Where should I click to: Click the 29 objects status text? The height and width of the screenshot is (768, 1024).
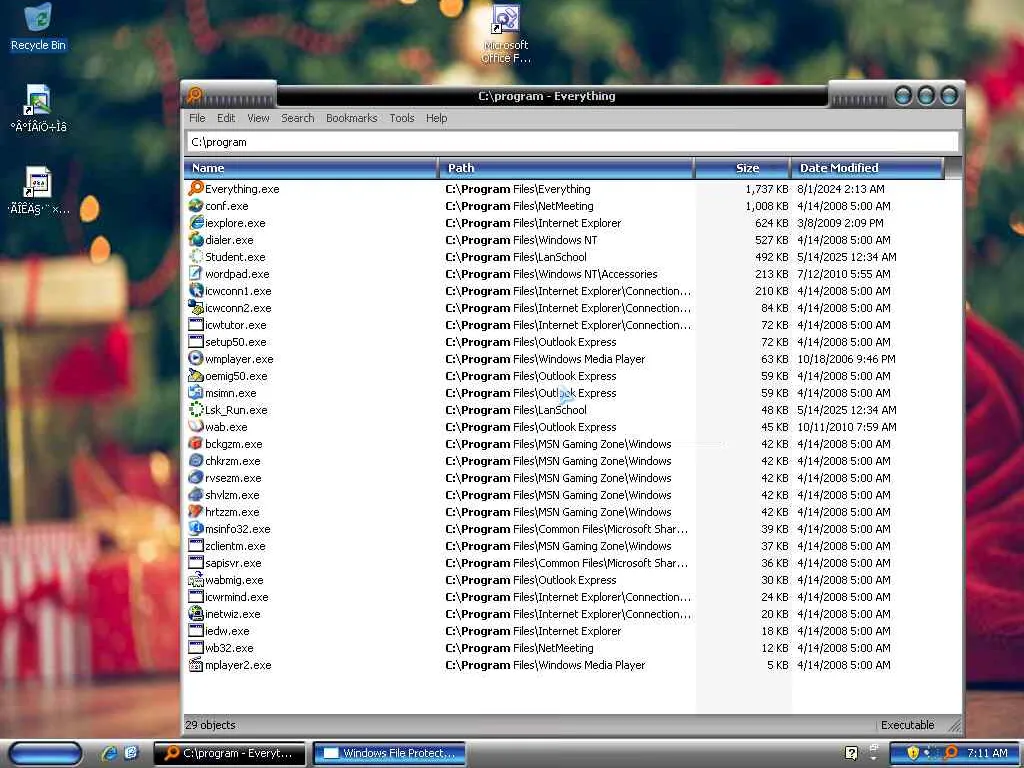point(210,725)
